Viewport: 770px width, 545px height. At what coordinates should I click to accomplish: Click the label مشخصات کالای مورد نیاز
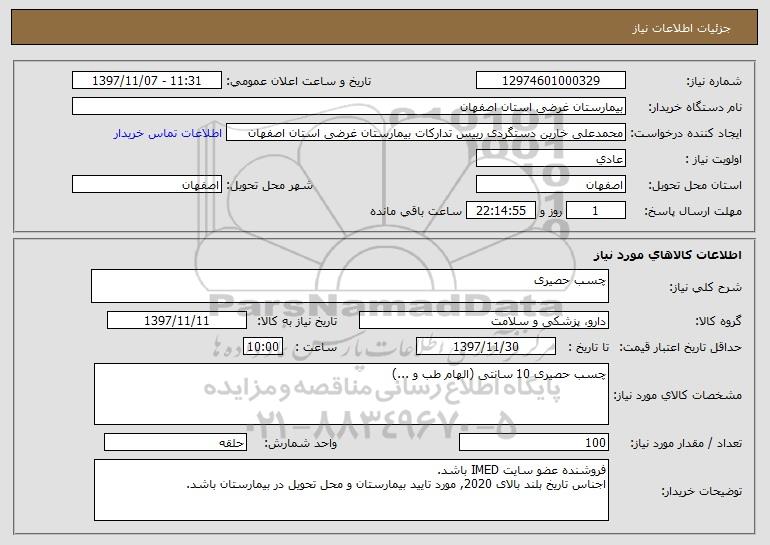click(x=678, y=395)
